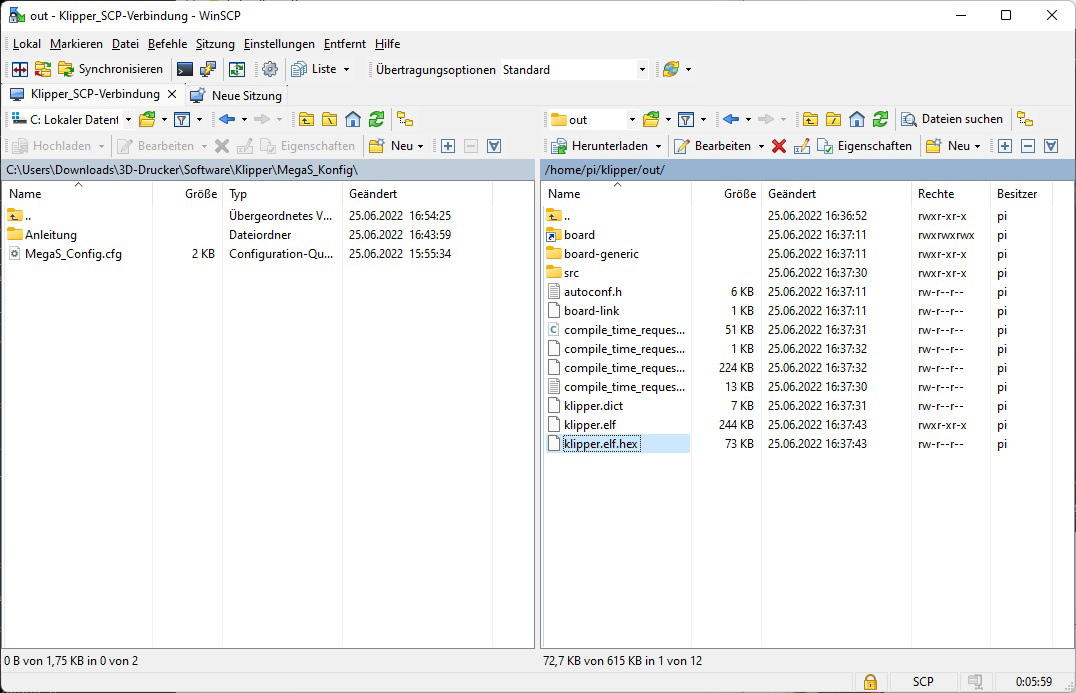Open the Markieren menu
1076x693 pixels.
point(76,44)
